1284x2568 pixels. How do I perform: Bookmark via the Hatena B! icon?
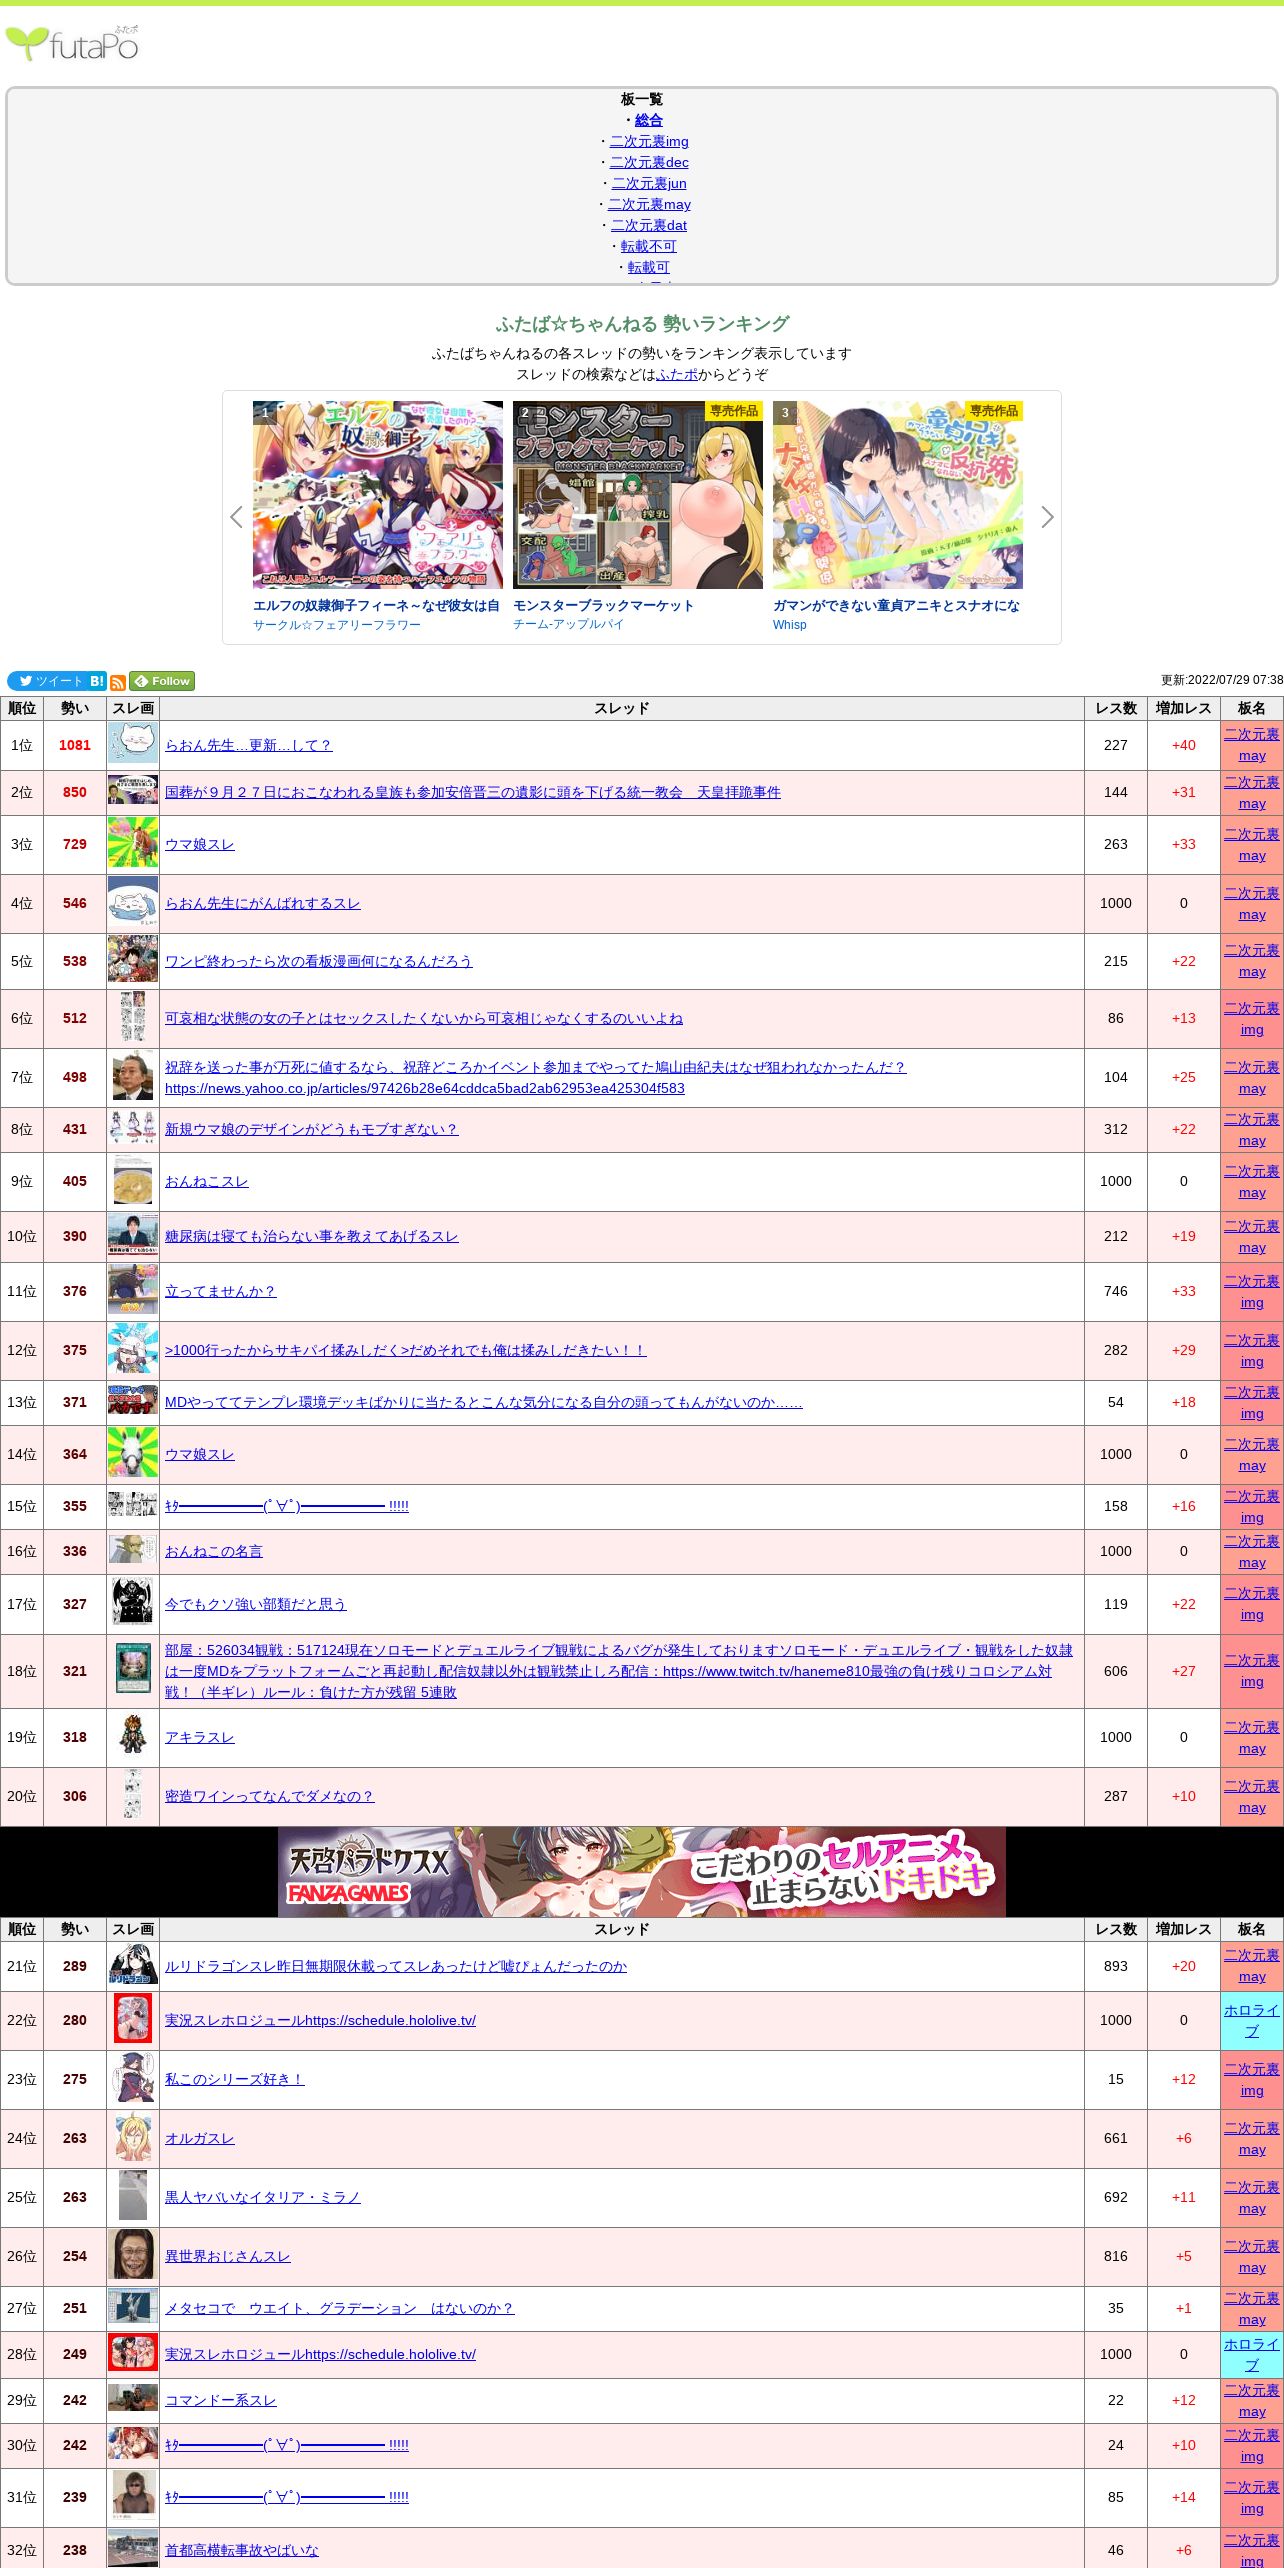point(97,681)
